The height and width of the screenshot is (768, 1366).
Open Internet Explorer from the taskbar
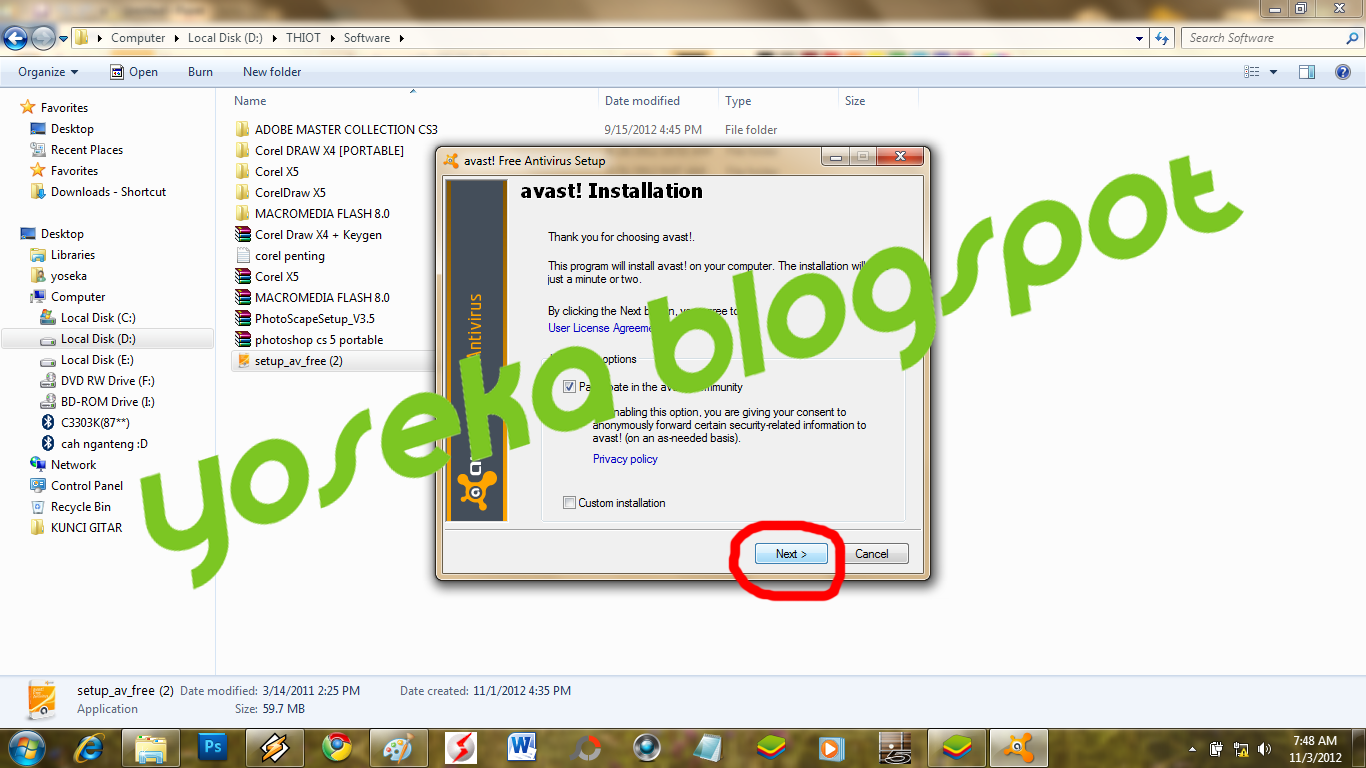point(89,747)
